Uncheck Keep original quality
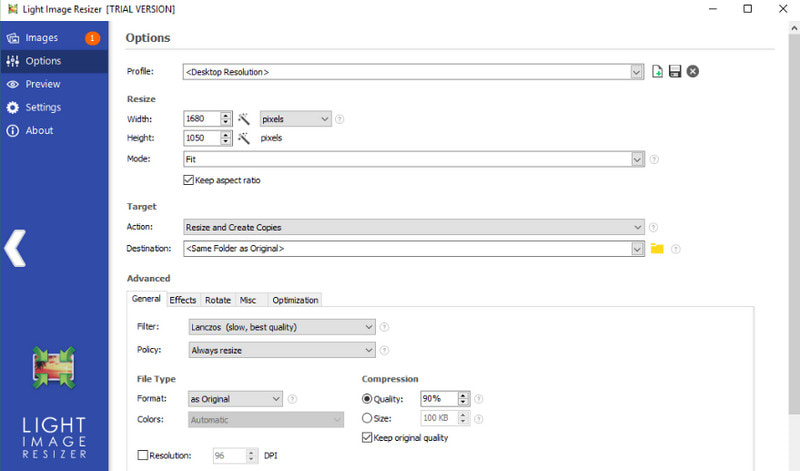Screen dimensions: 800x471 tap(367, 438)
